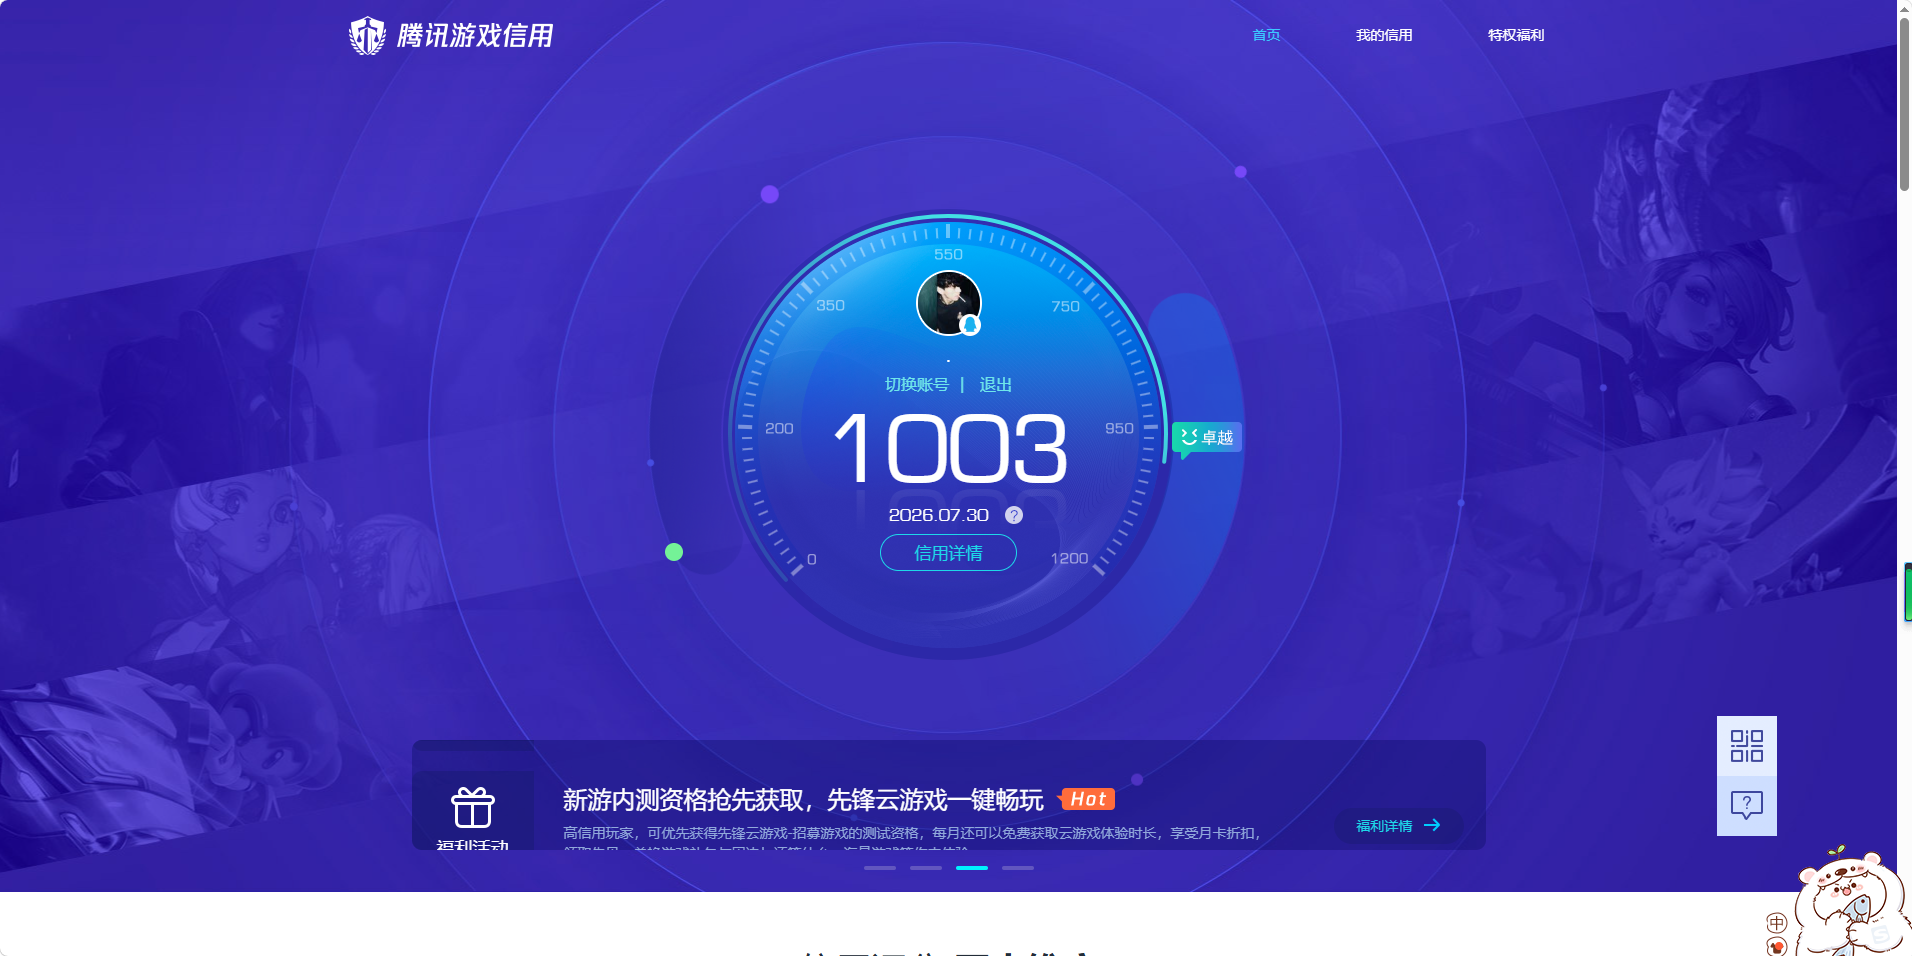
Task: Open the question-mark feedback chat icon
Action: pos(1746,805)
